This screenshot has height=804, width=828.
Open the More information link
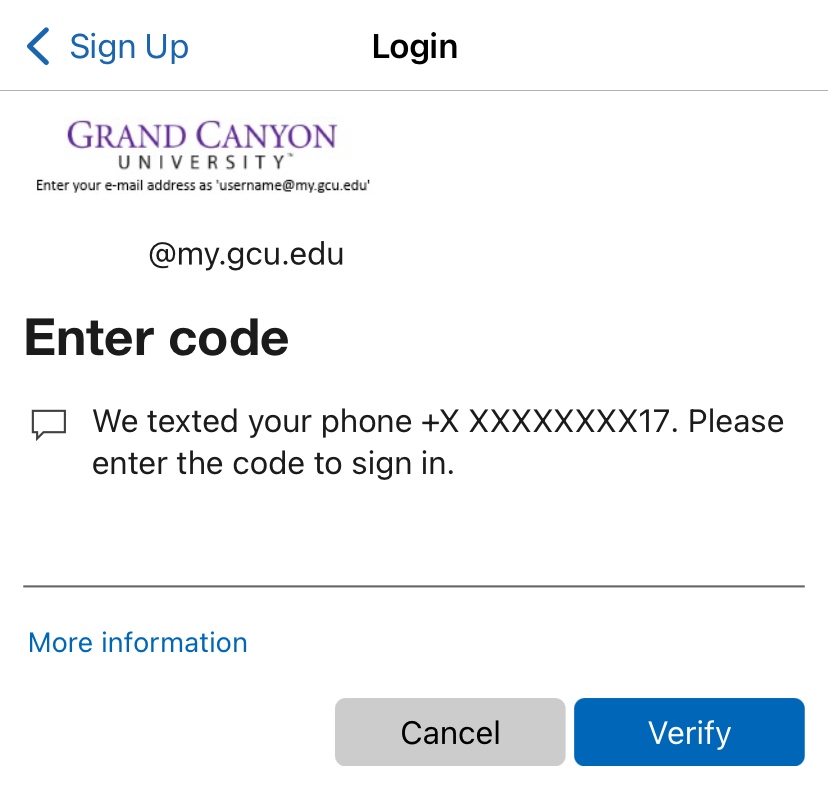138,642
